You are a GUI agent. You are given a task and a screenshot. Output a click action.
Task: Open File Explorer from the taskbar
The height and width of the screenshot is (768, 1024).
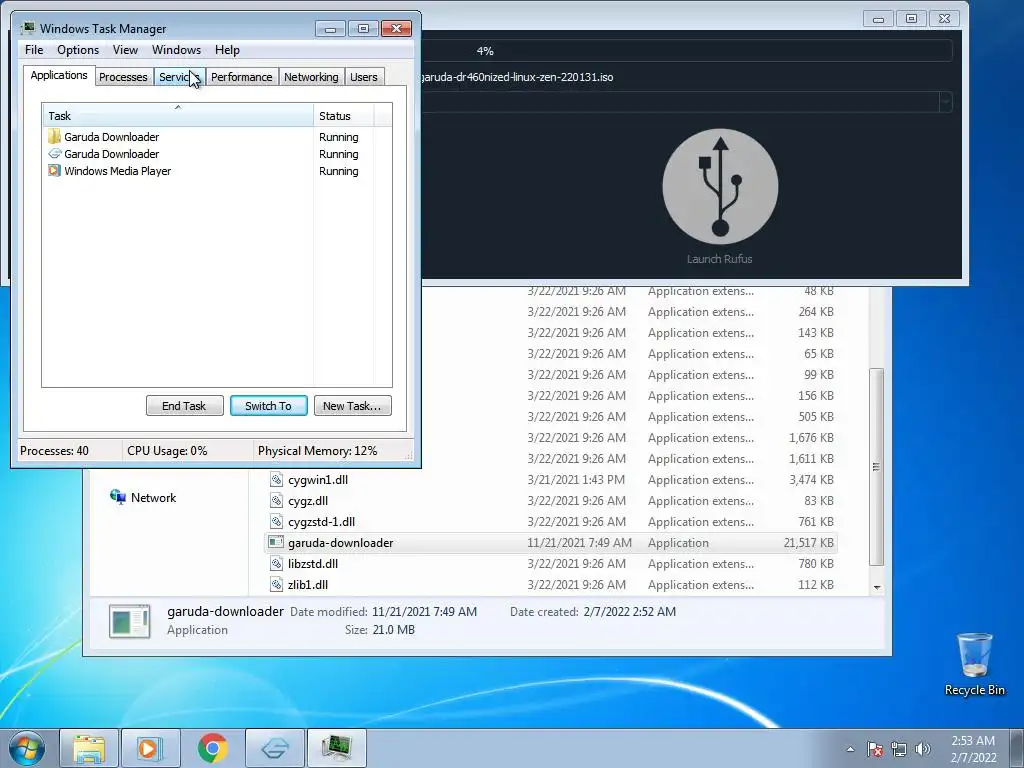89,748
